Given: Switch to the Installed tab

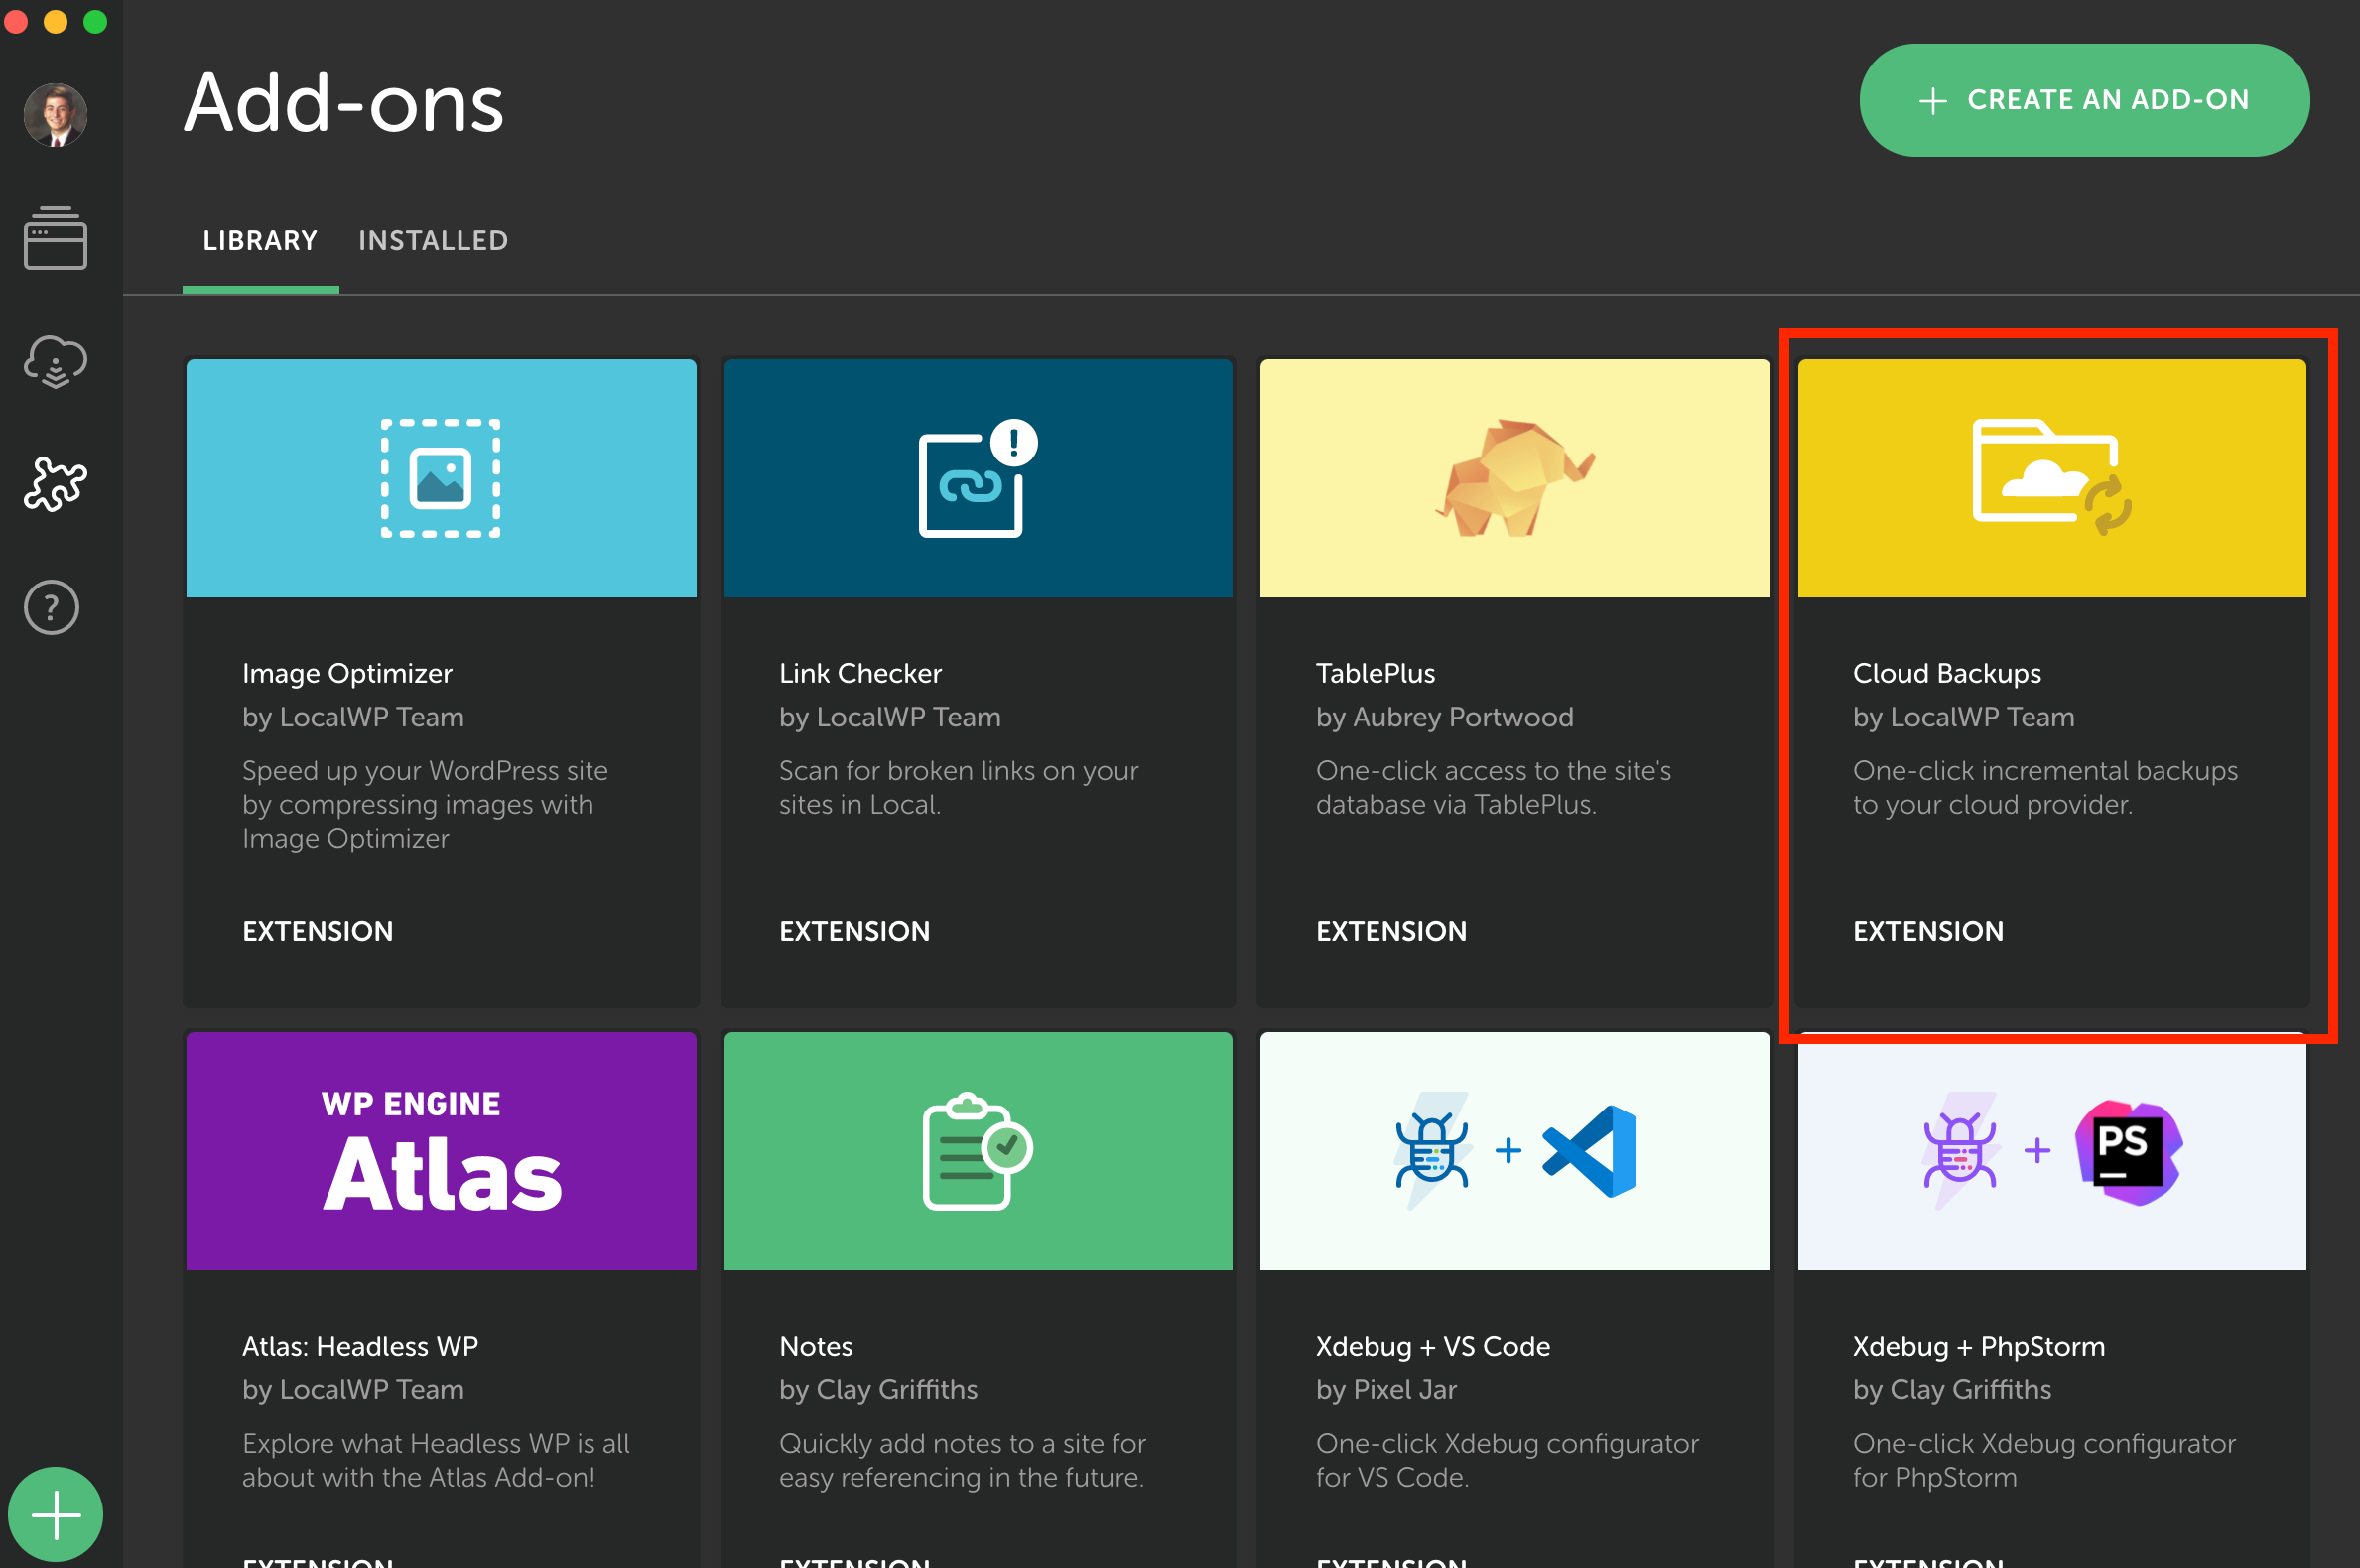Looking at the screenshot, I should point(433,241).
